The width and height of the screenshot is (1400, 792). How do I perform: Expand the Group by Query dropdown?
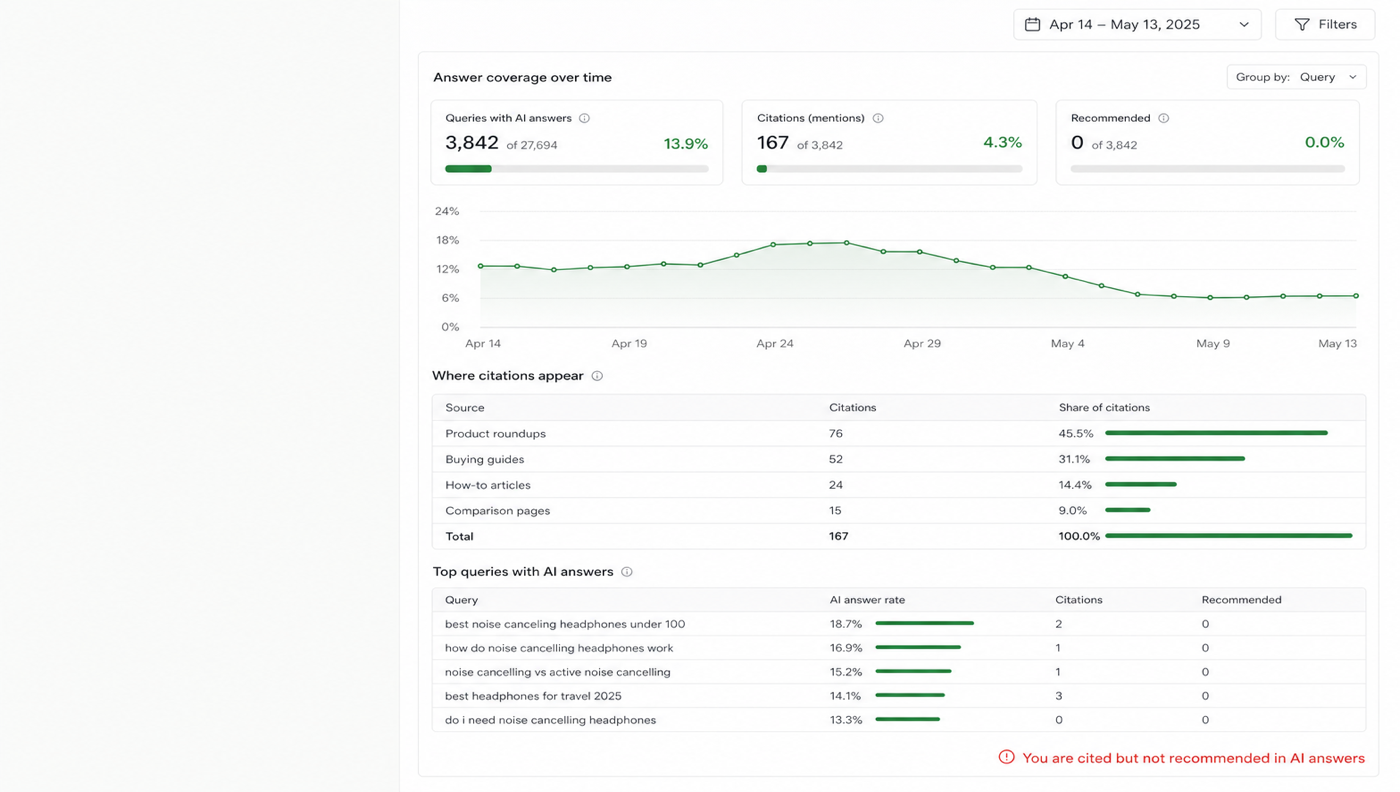point(1296,77)
